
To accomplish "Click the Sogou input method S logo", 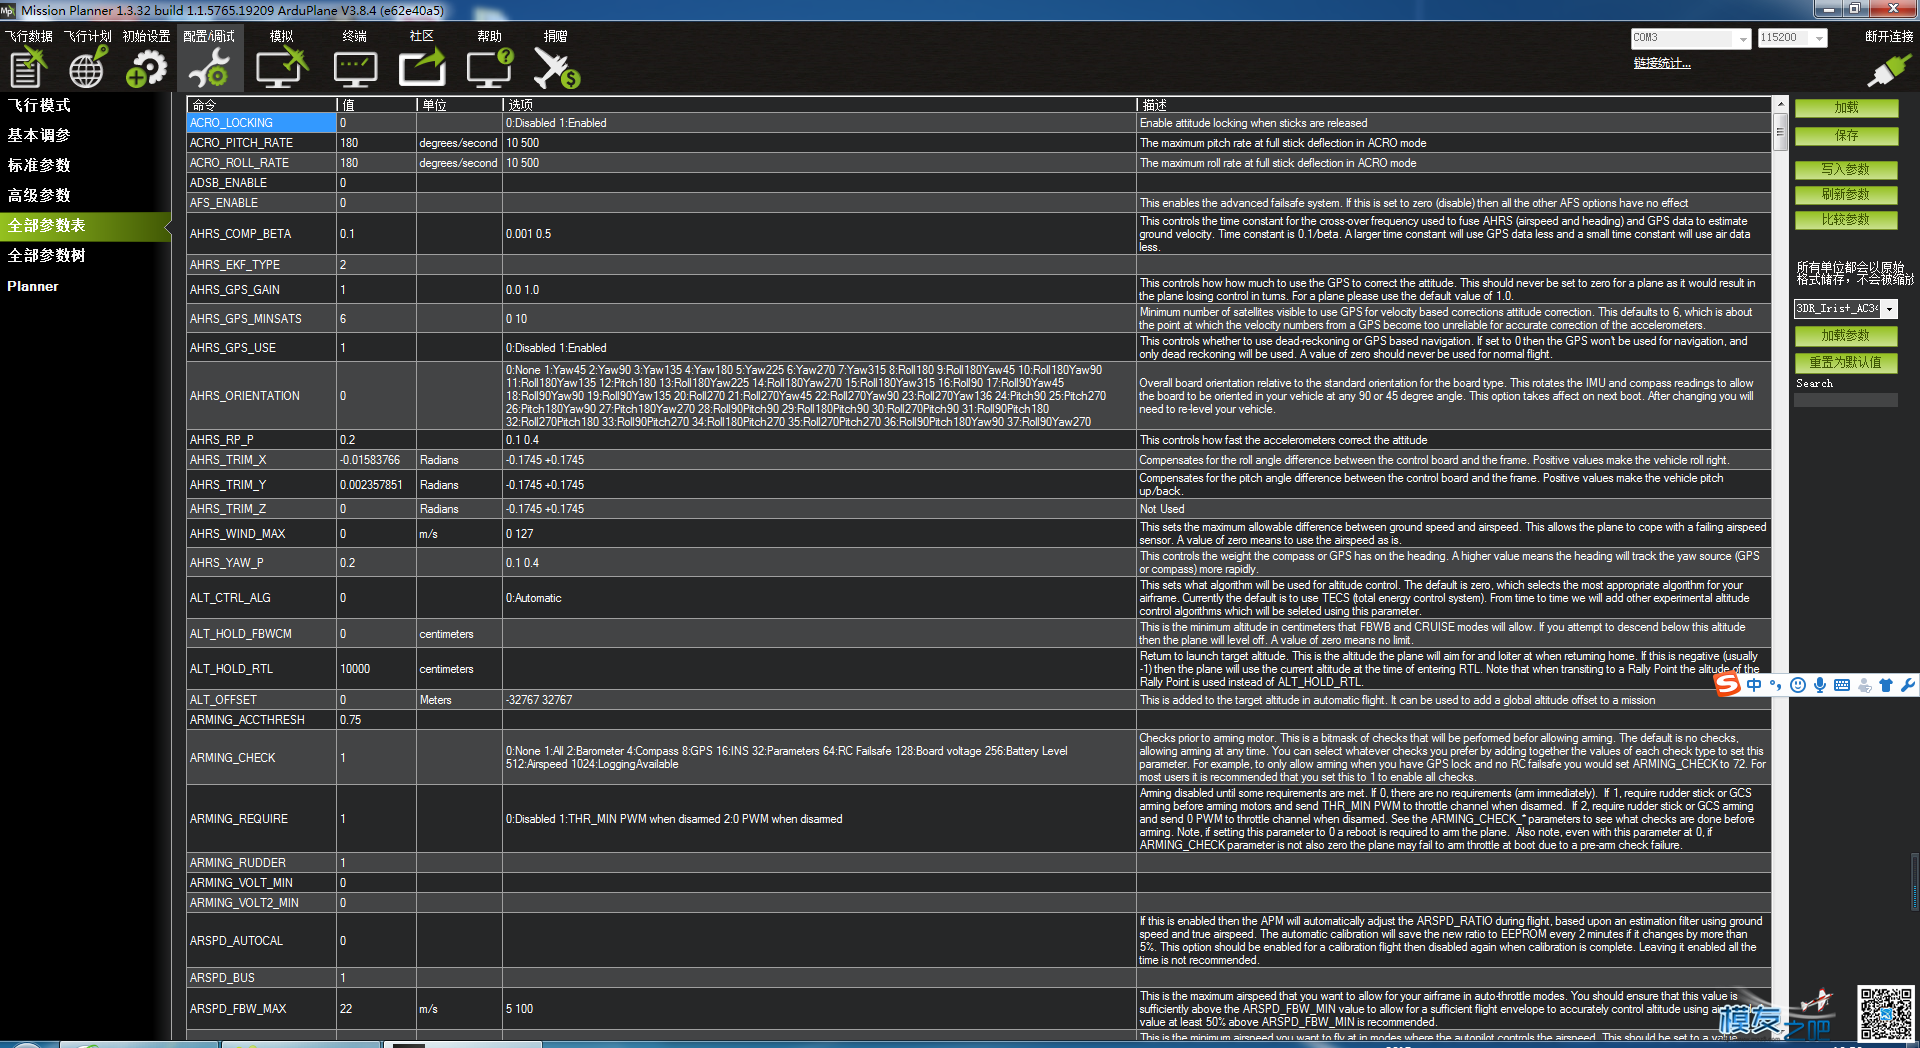I will (1727, 684).
